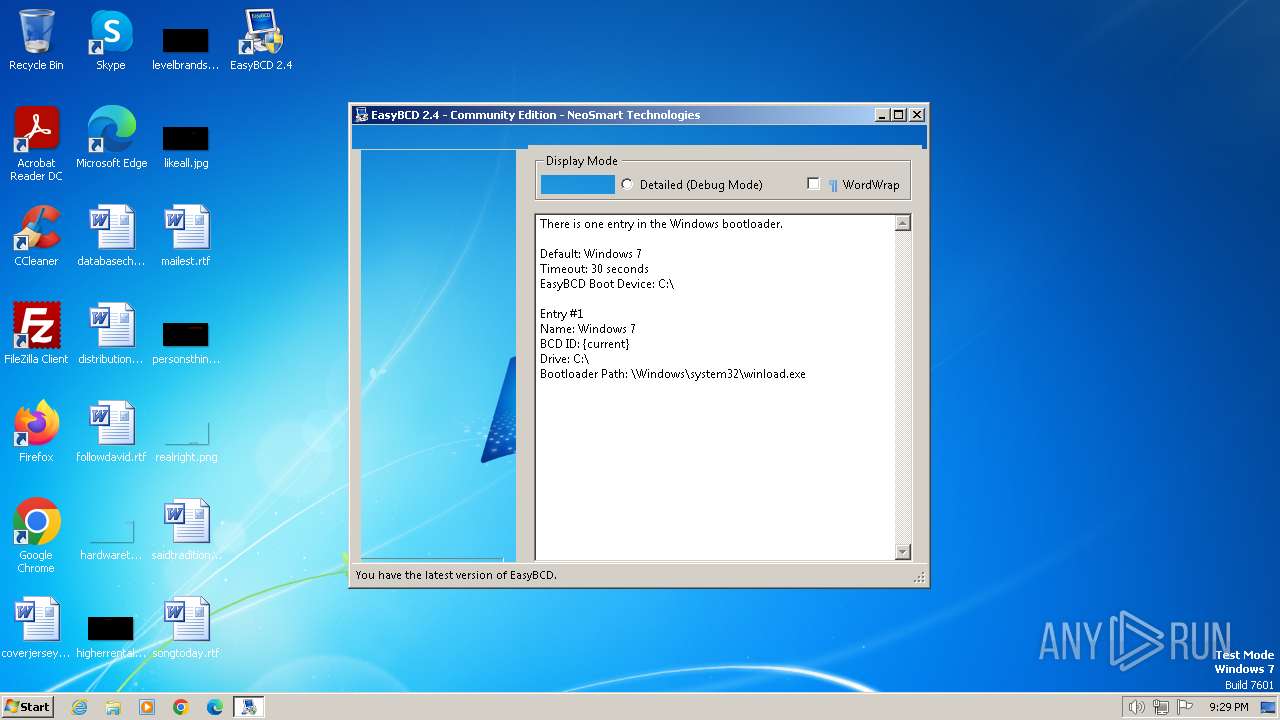Open Windows Media Player from the taskbar
Viewport: 1280px width, 720px height.
click(147, 707)
